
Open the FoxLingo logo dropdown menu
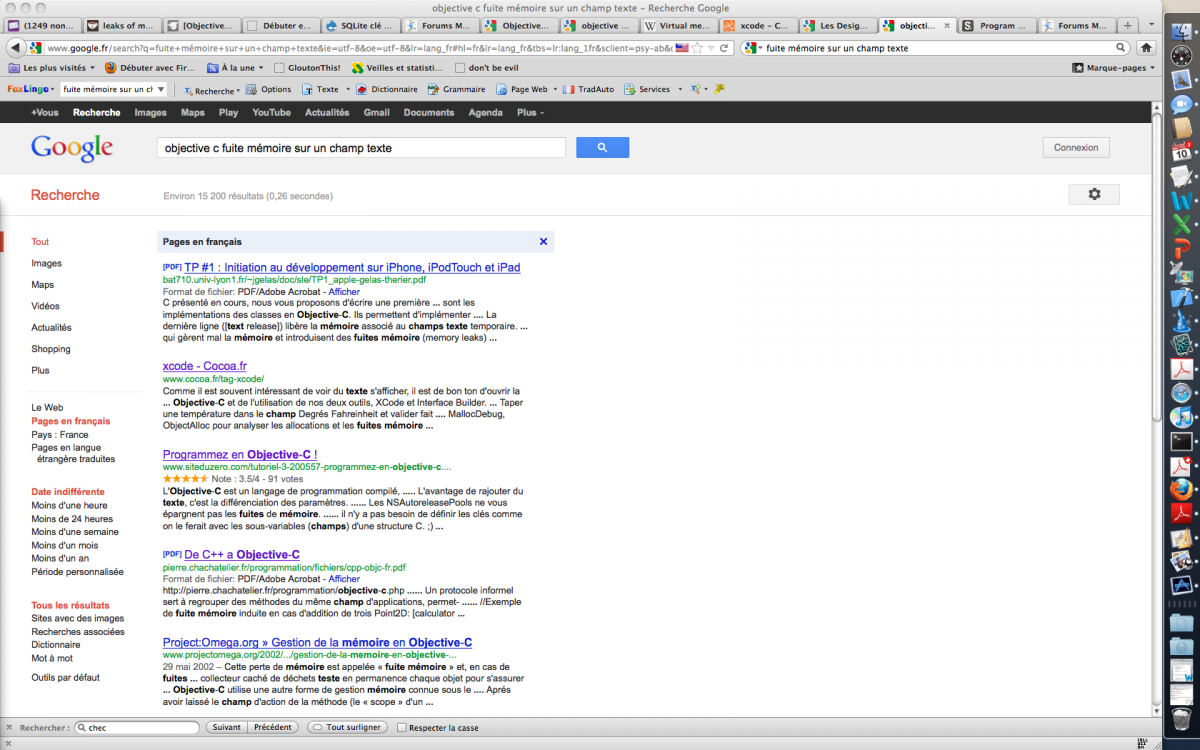[x=30, y=89]
